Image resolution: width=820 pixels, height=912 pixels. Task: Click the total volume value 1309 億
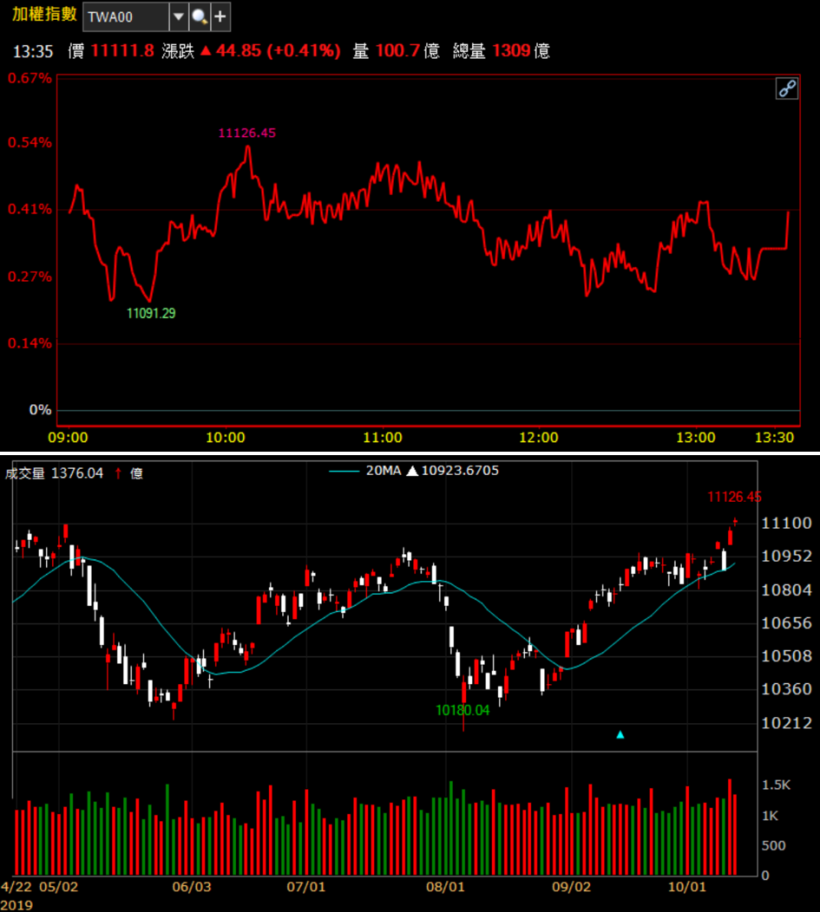point(520,51)
